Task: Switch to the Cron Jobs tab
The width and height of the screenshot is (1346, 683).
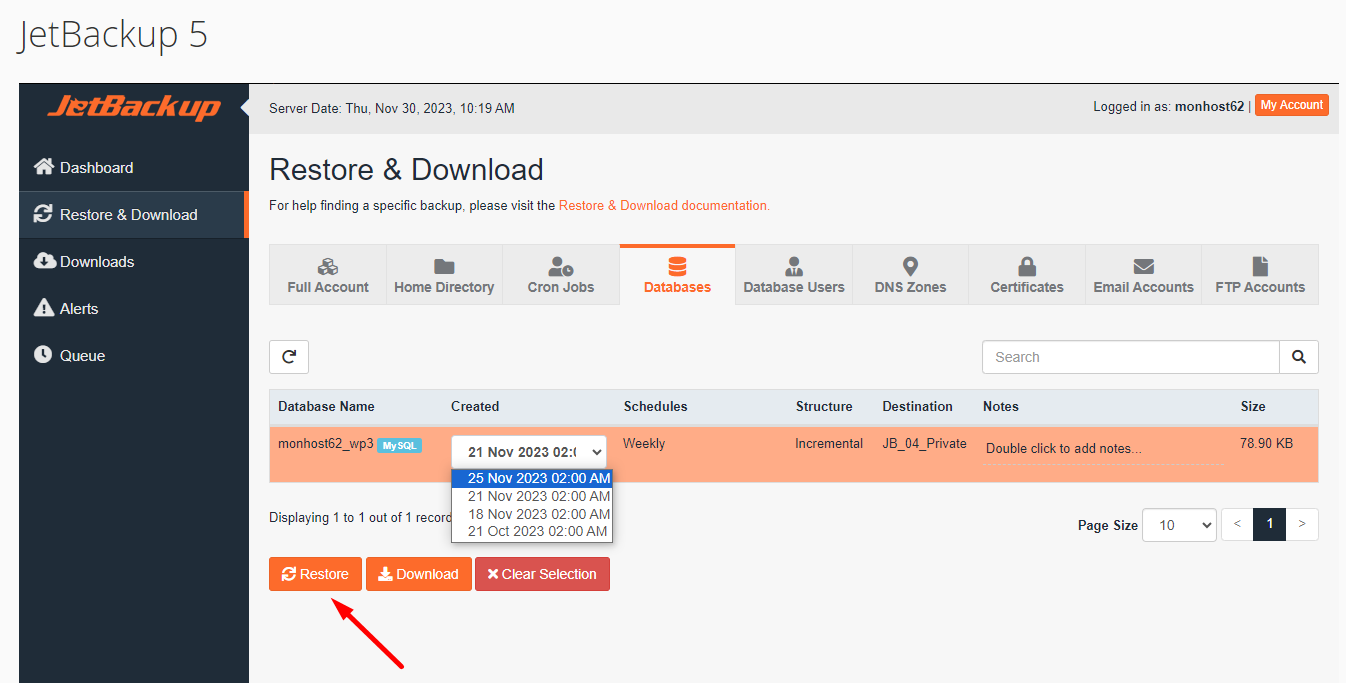Action: coord(561,275)
